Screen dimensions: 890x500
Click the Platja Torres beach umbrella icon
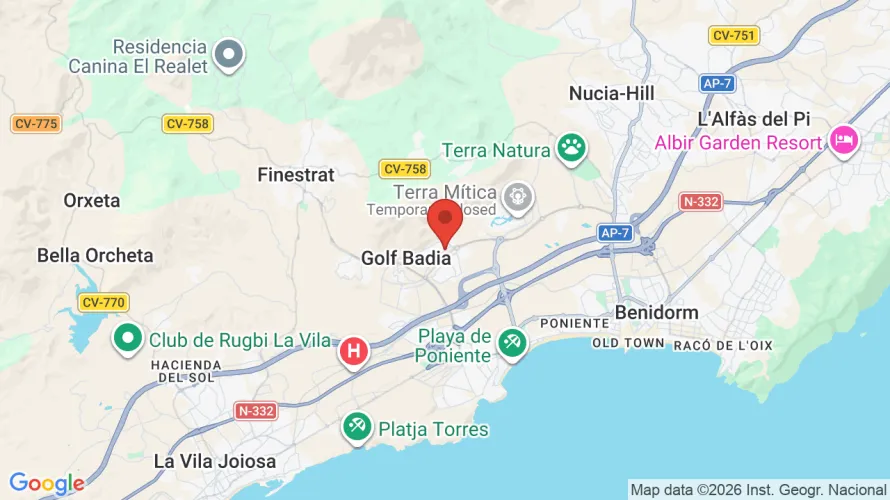pos(357,427)
